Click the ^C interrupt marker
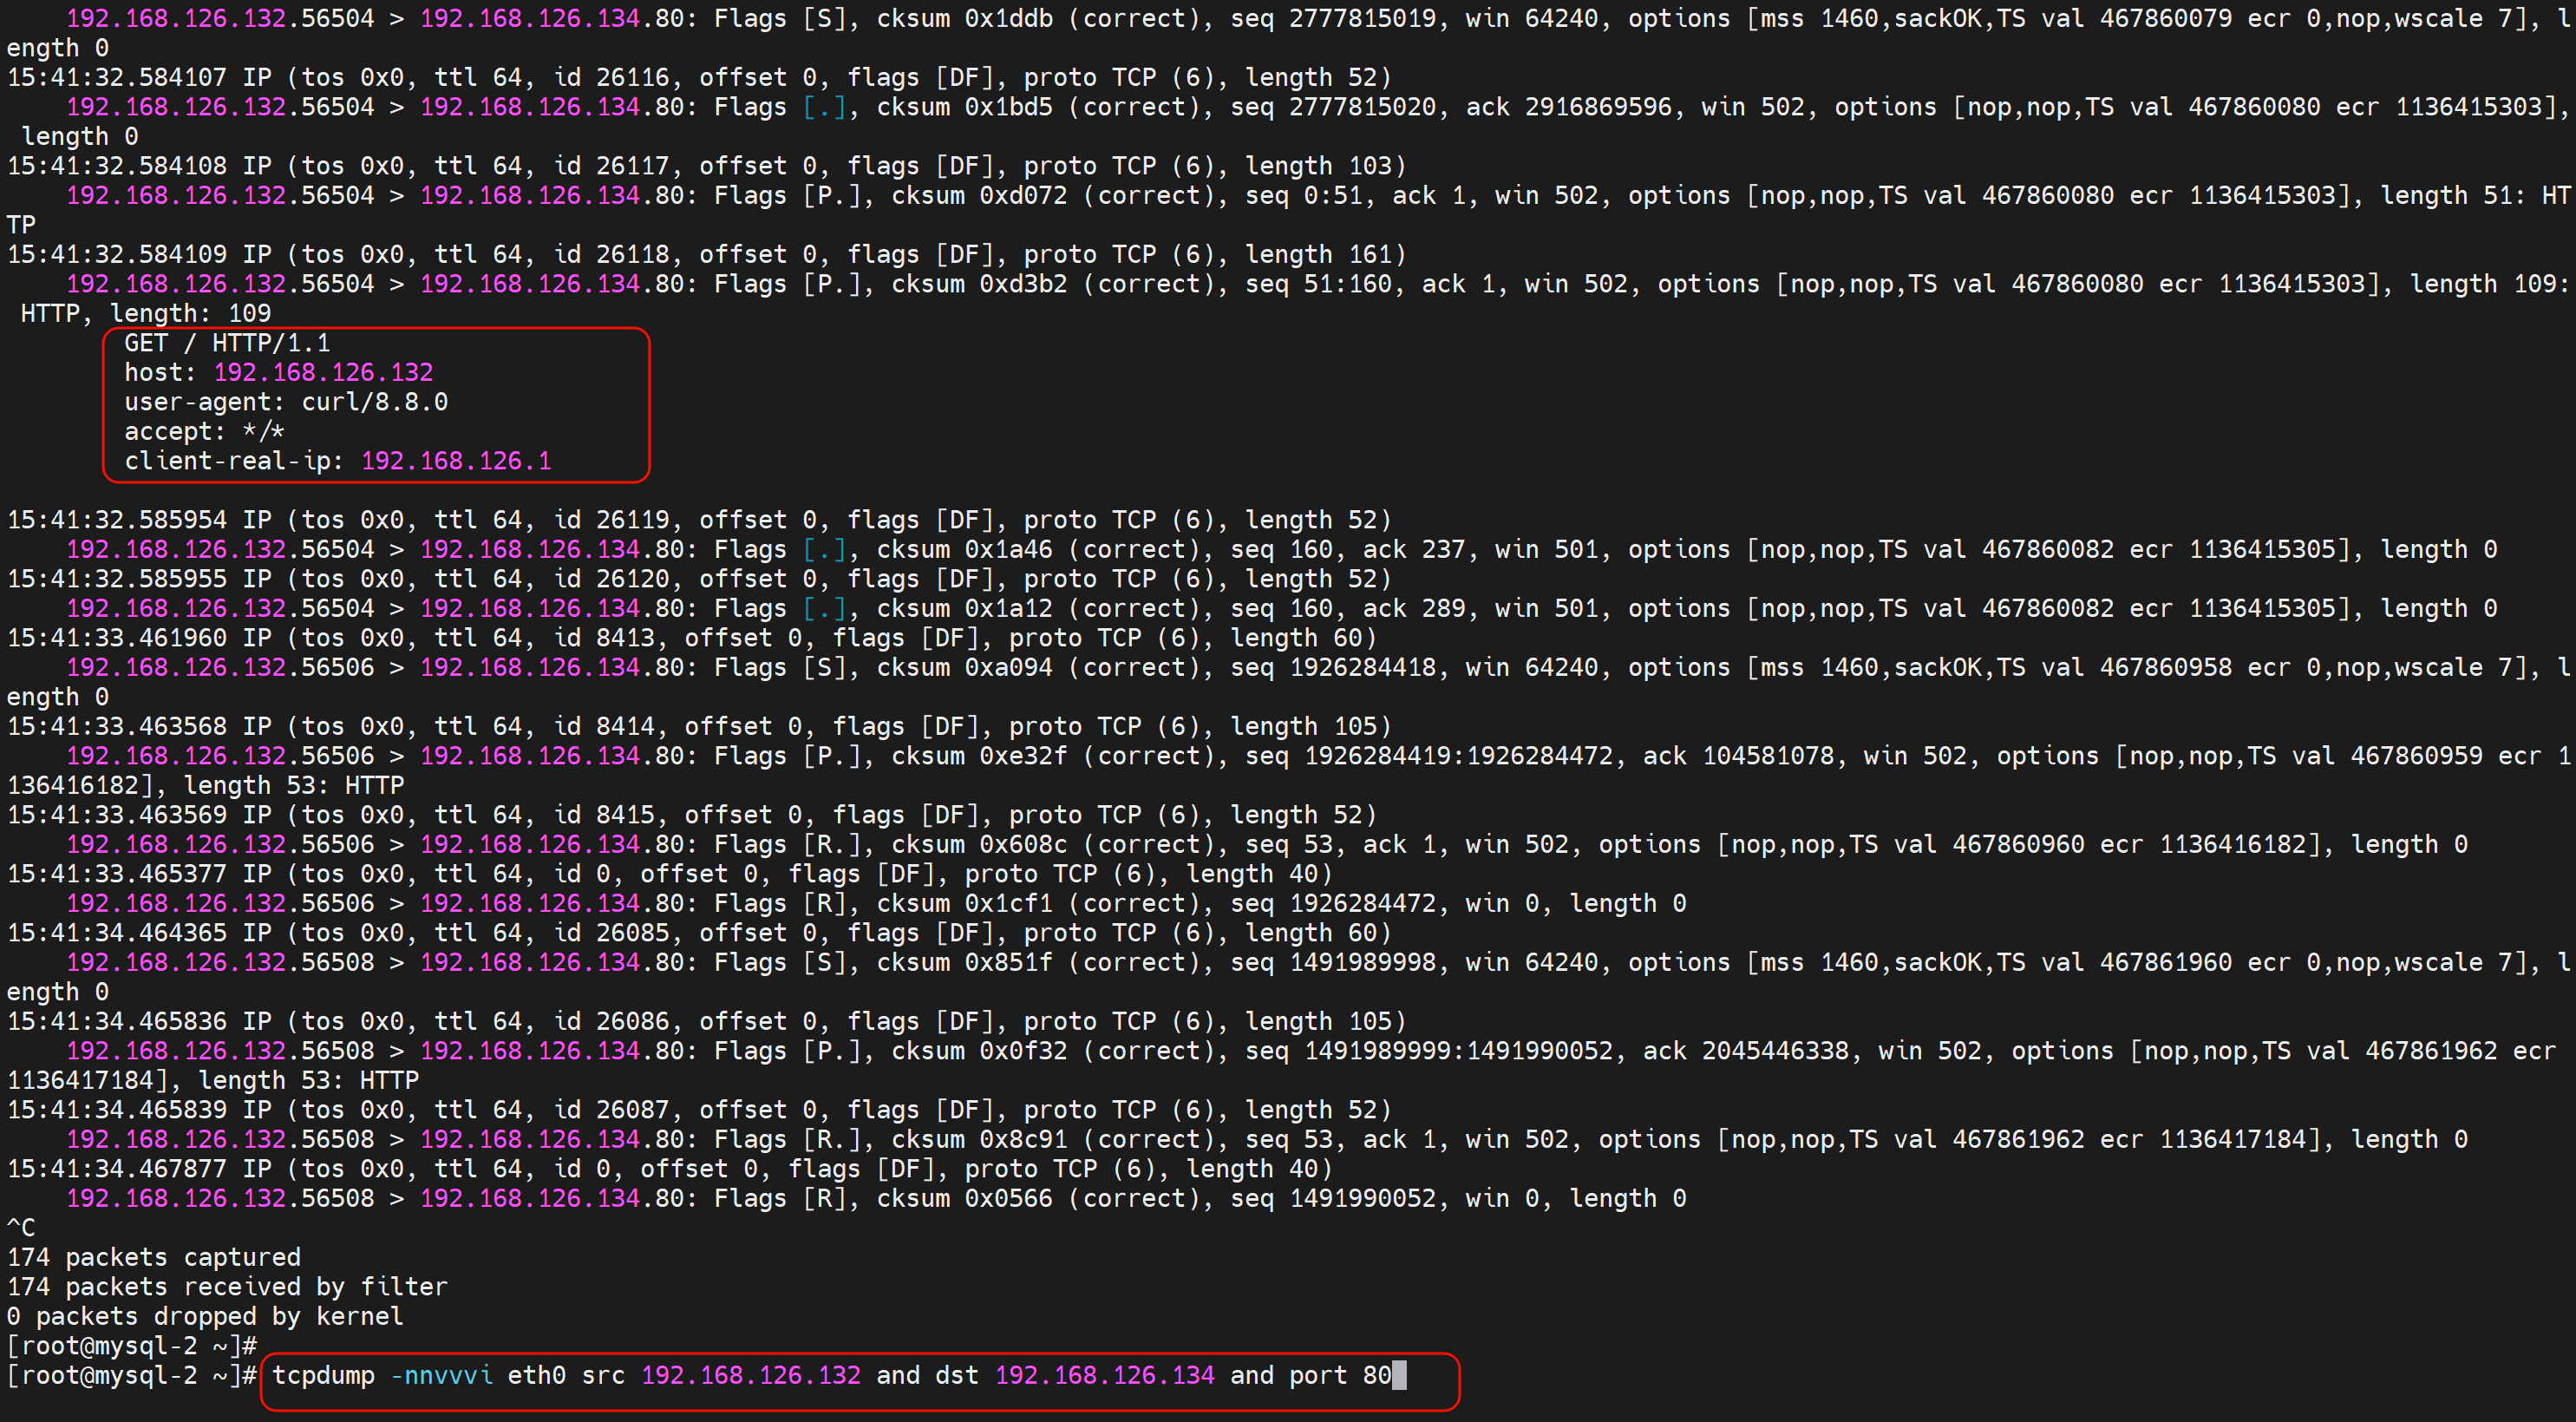Viewport: 2576px width, 1422px height. click(x=21, y=1228)
